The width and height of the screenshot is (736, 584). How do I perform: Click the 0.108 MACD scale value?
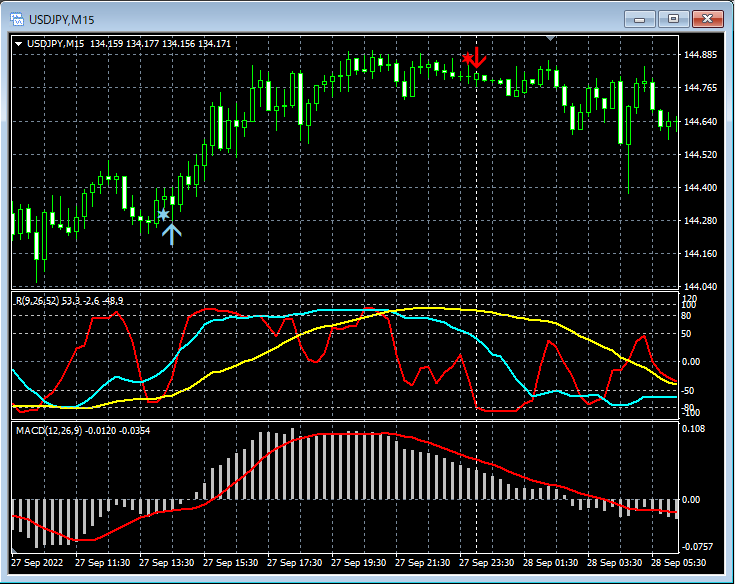click(695, 429)
